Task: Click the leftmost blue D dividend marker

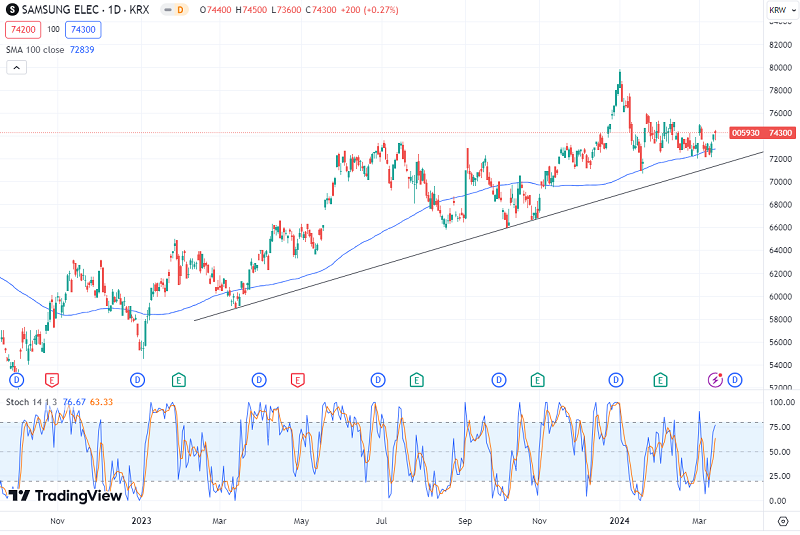Action: [x=15, y=380]
